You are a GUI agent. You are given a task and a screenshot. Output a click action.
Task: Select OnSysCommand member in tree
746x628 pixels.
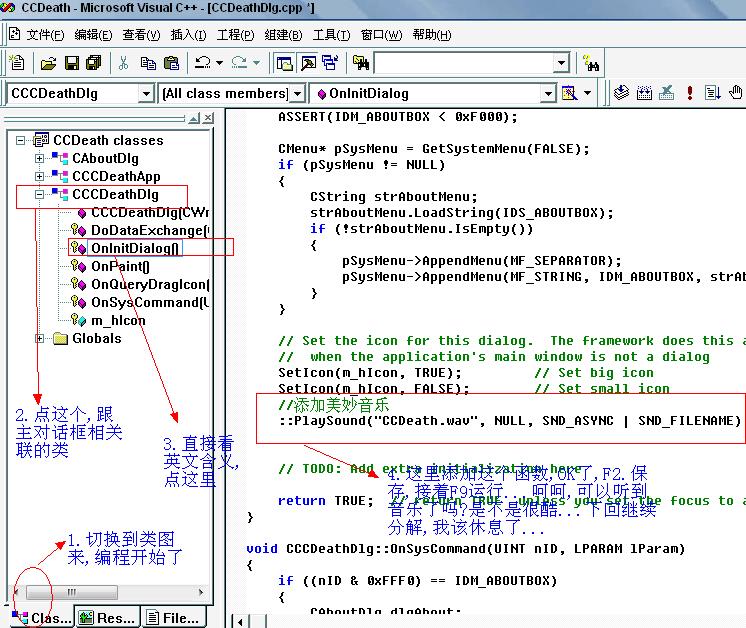[150, 303]
